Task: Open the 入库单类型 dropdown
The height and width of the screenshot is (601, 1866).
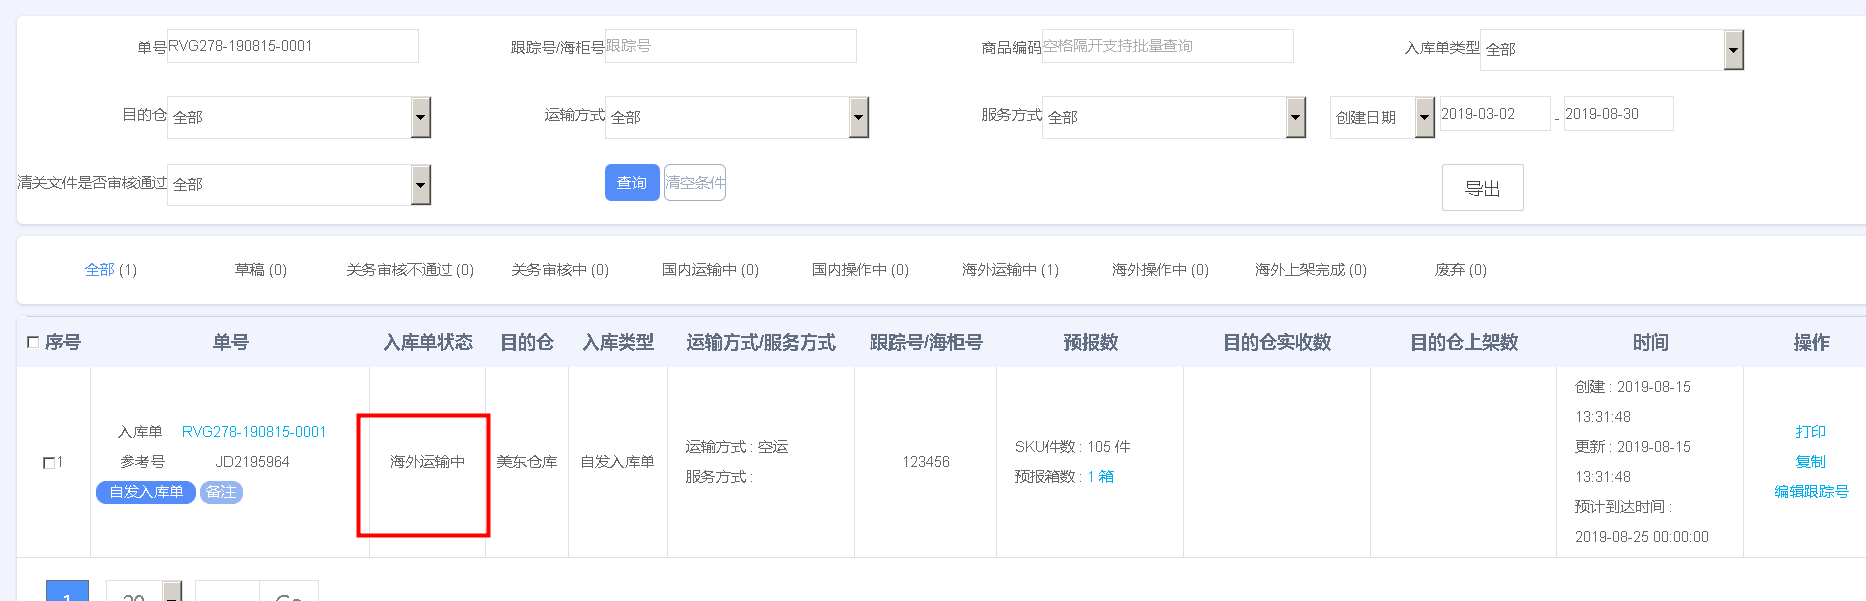Action: click(1611, 50)
